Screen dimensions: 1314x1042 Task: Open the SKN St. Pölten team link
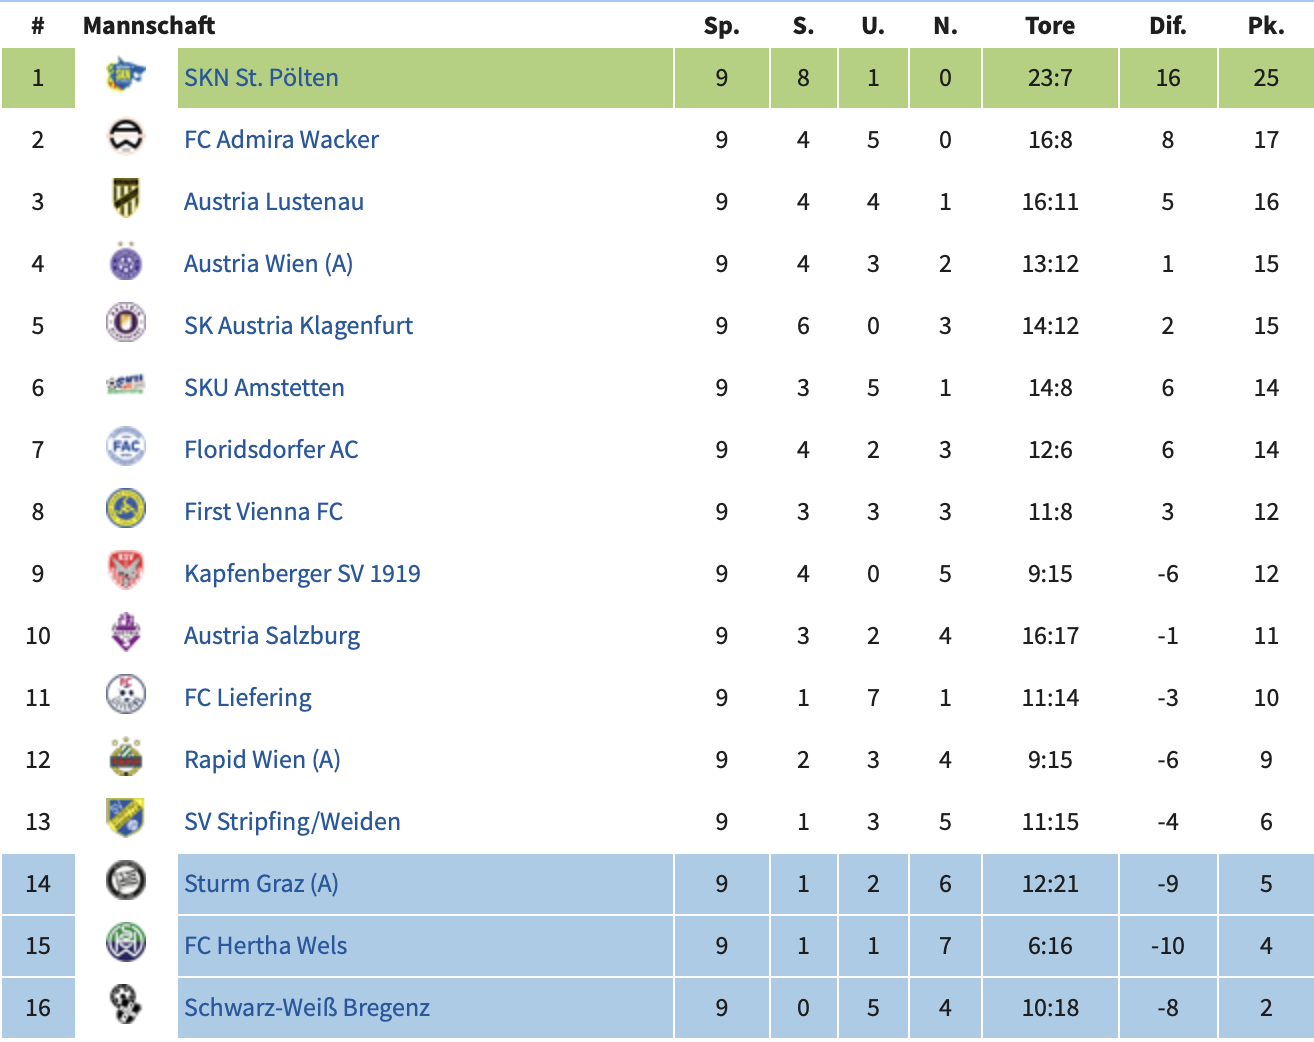click(x=261, y=78)
